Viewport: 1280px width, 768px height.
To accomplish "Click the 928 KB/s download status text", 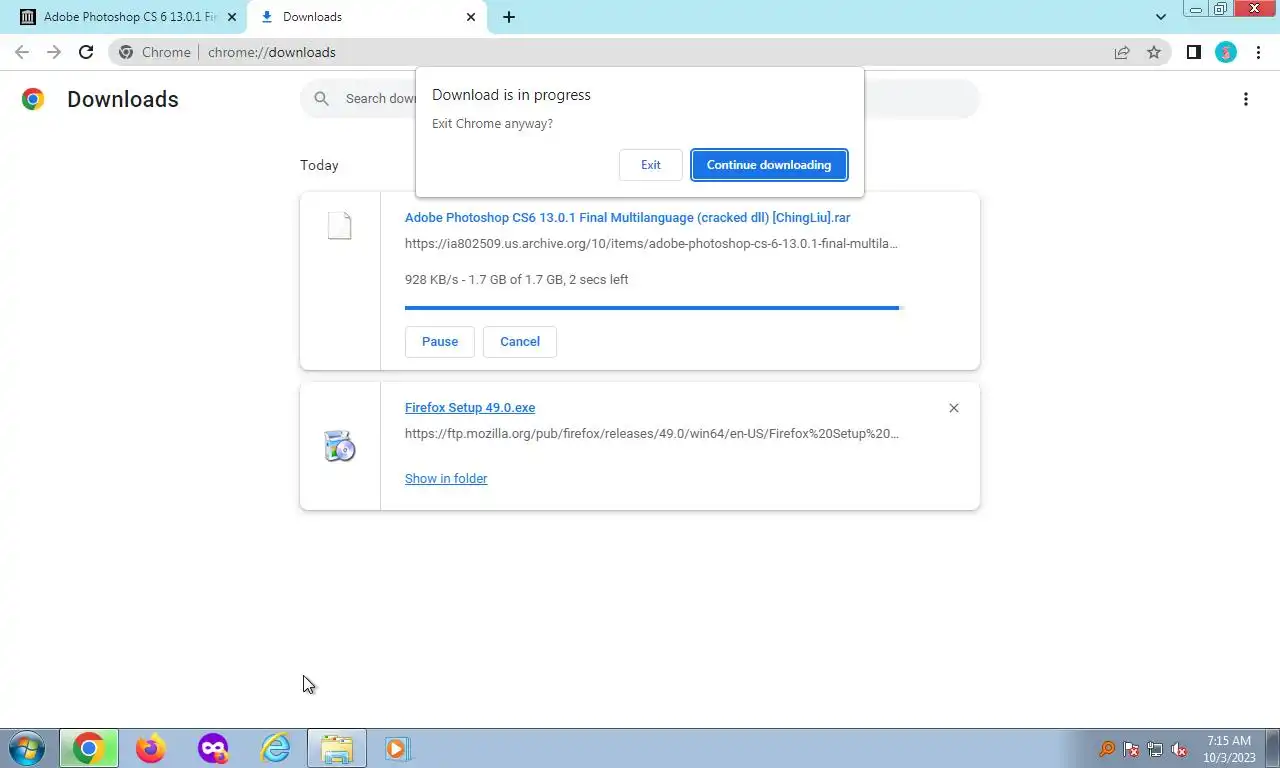I will tap(516, 279).
